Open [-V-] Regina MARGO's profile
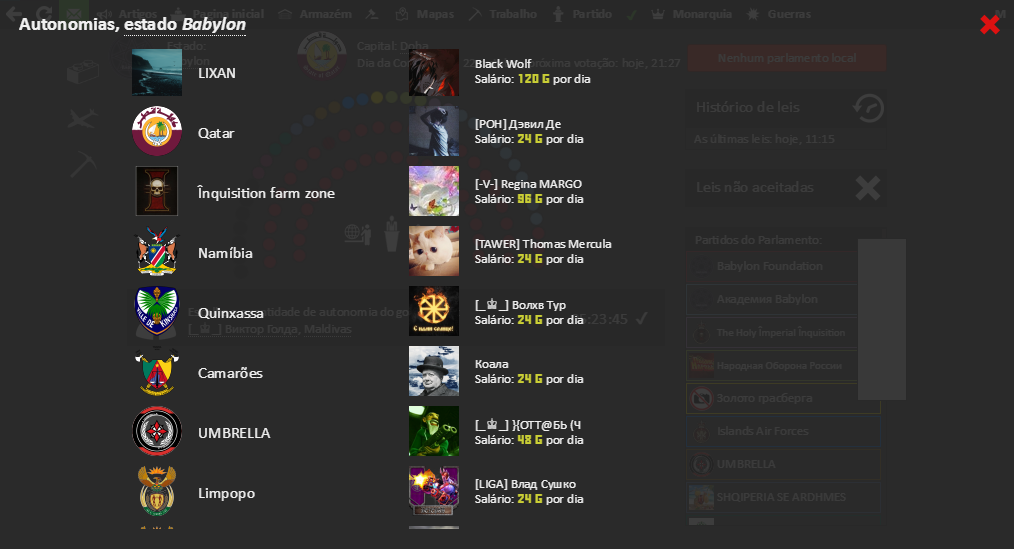This screenshot has height=549, width=1014. coord(528,184)
